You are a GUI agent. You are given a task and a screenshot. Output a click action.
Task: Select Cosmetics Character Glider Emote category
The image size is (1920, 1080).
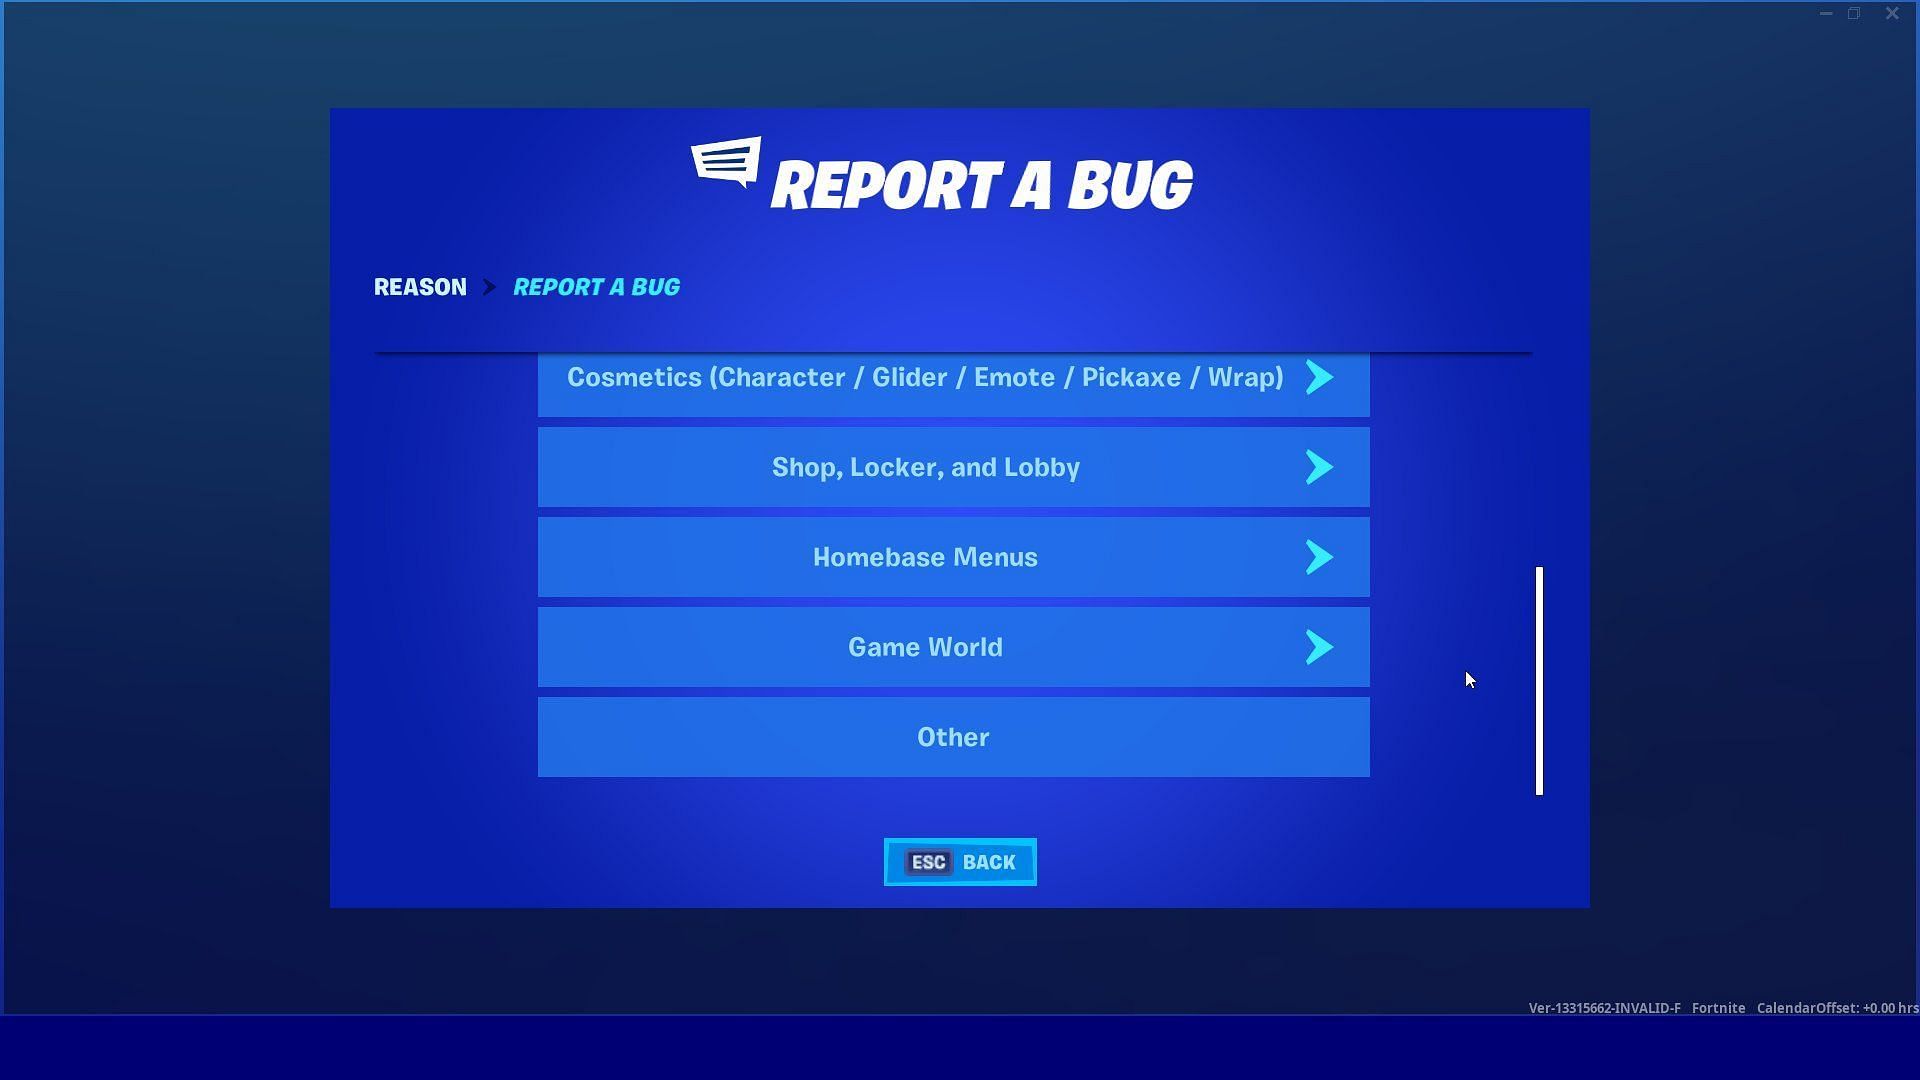(953, 377)
